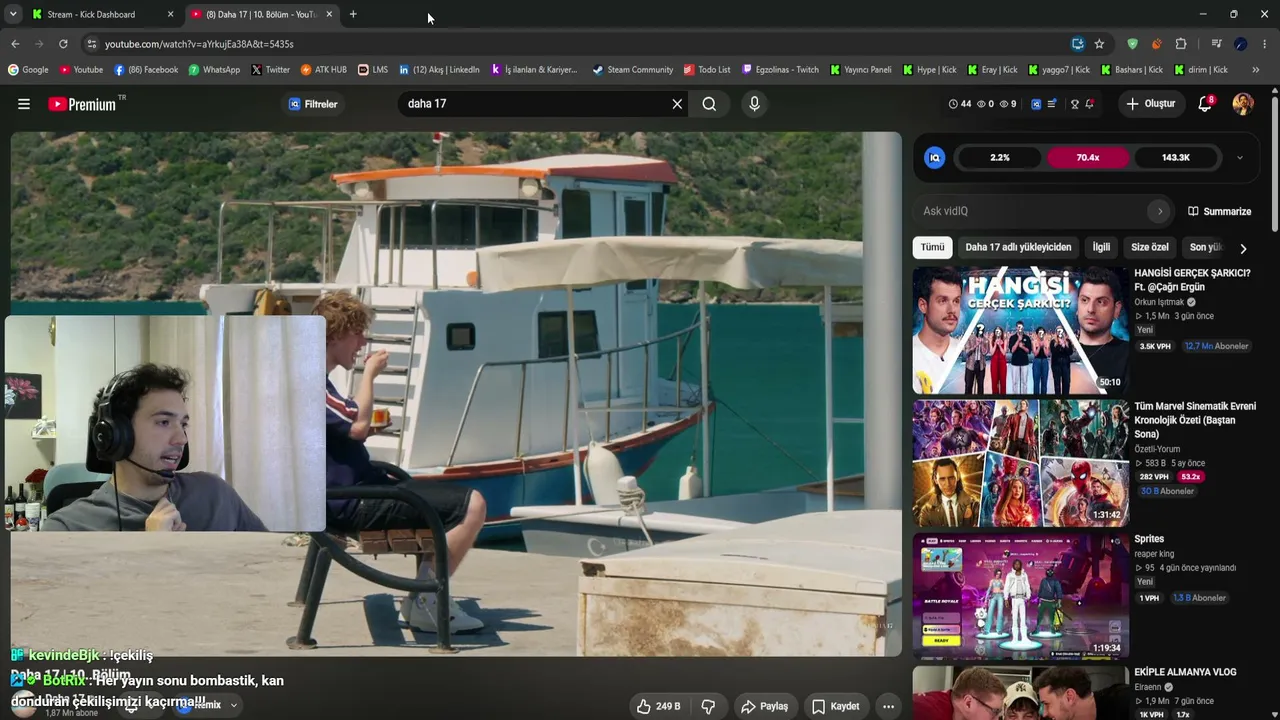Submit Ask vidIQ arrow button
Image resolution: width=1280 pixels, height=720 pixels.
(1160, 211)
